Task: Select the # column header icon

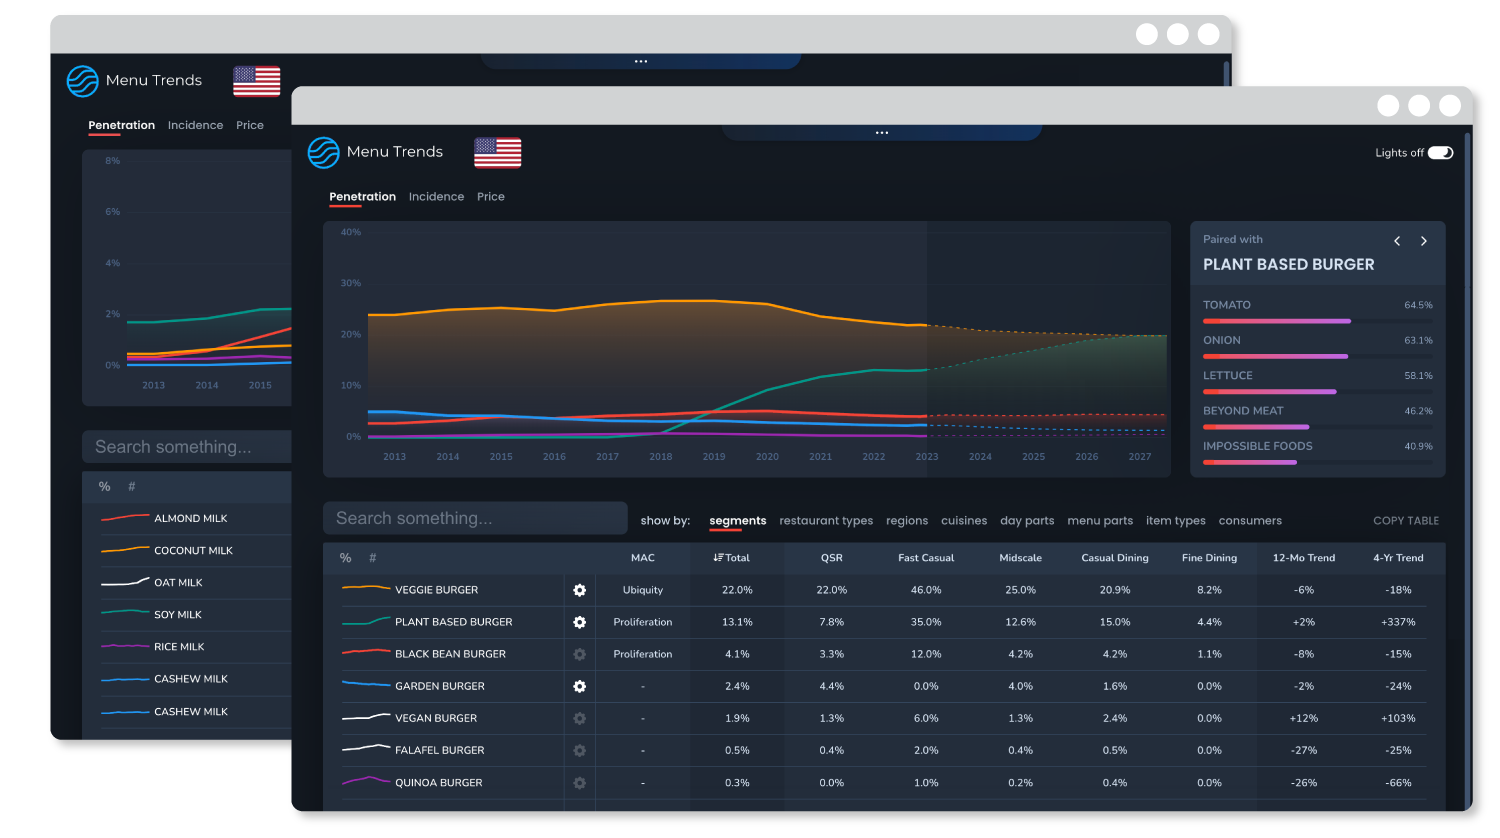Action: (x=372, y=558)
